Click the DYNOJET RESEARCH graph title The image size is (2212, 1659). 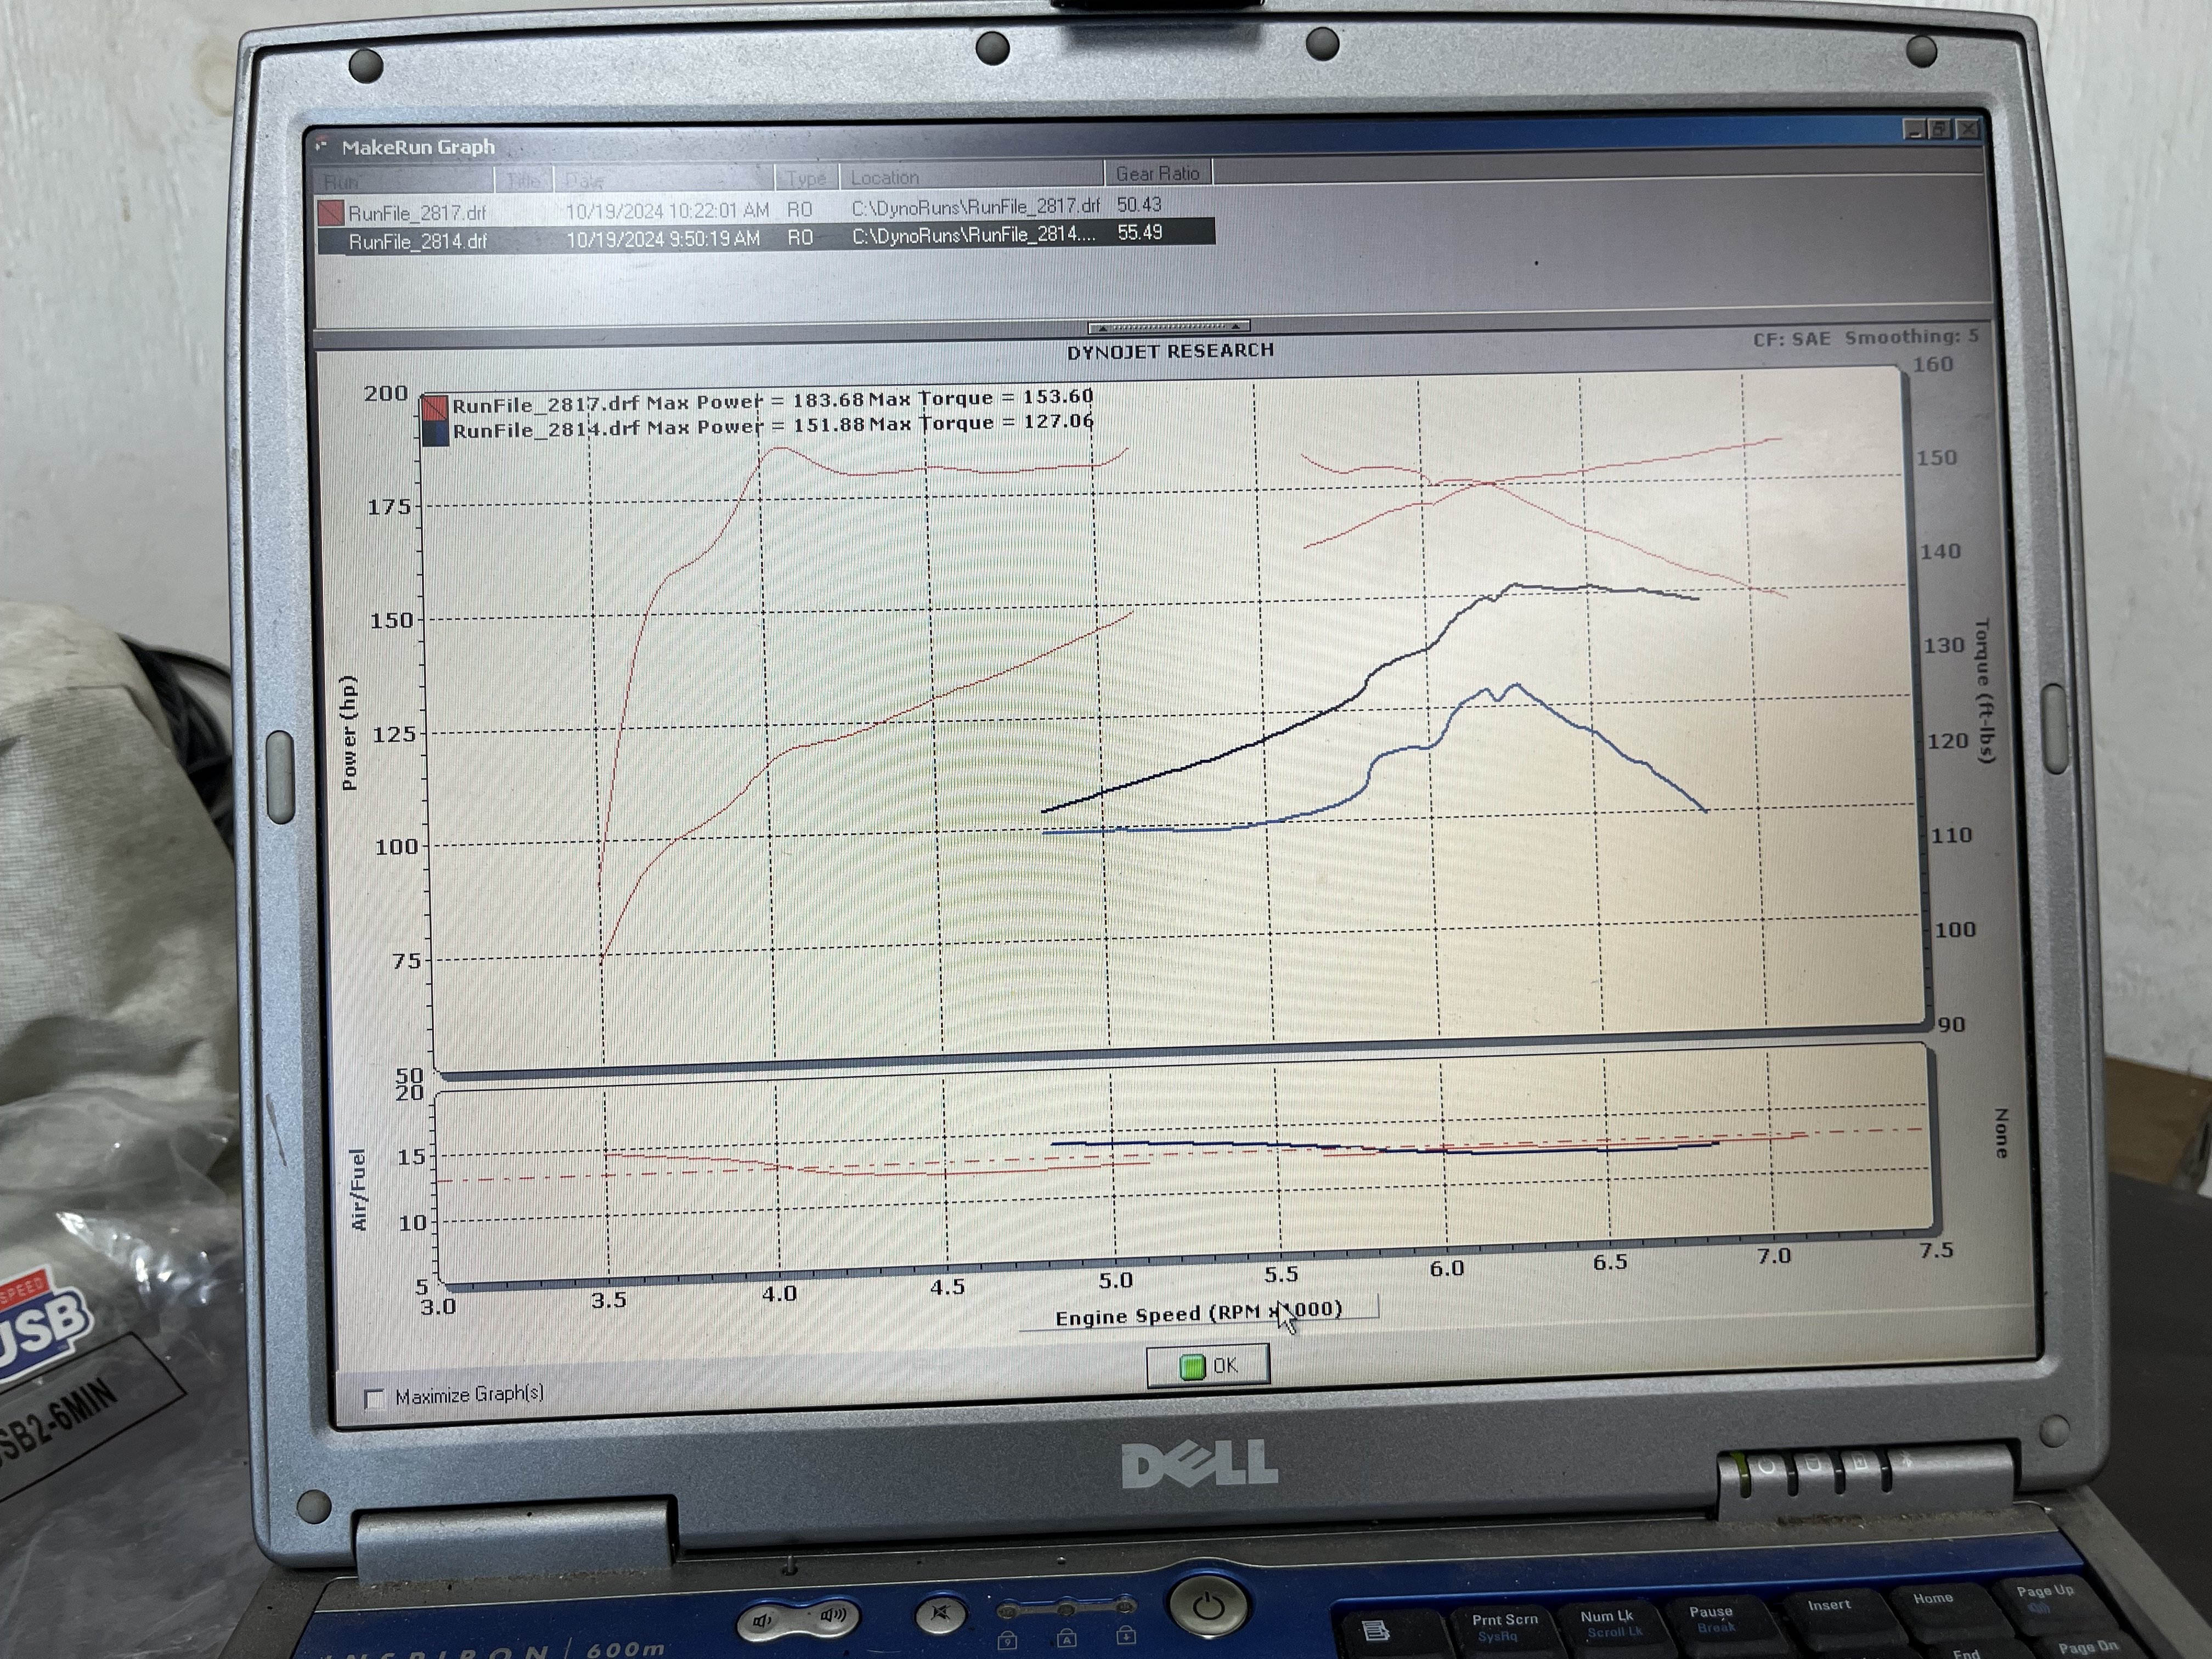point(1170,351)
